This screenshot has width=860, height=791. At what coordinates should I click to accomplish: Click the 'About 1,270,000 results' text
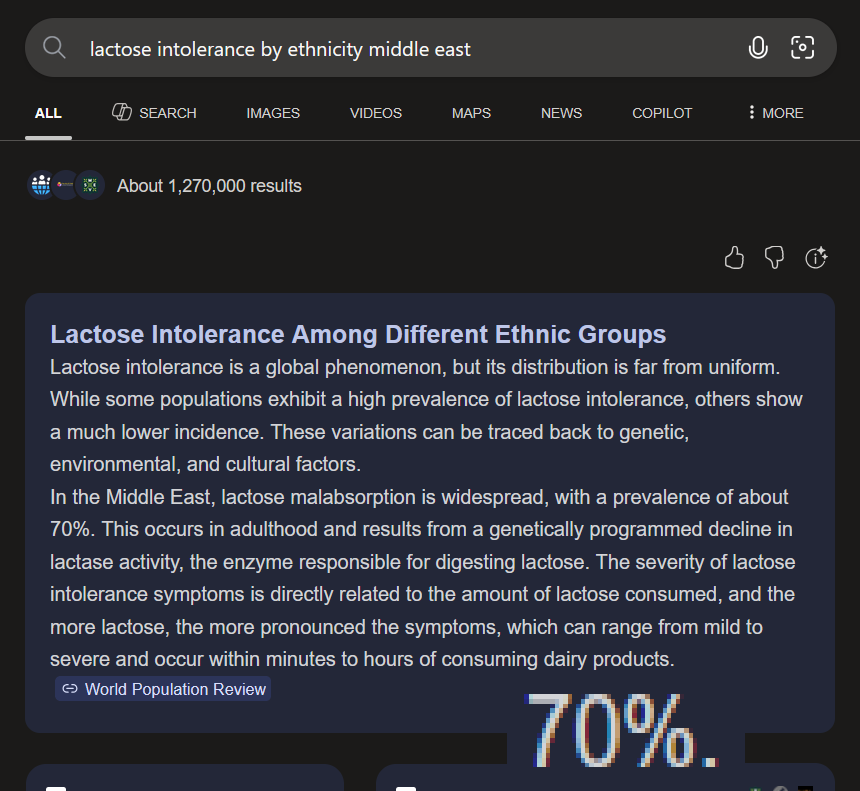tap(209, 186)
